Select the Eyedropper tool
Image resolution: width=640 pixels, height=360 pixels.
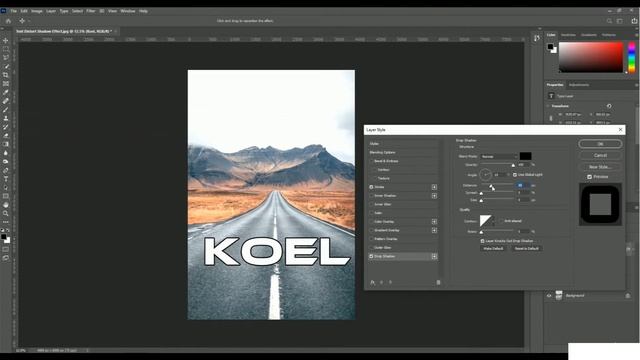click(6, 92)
